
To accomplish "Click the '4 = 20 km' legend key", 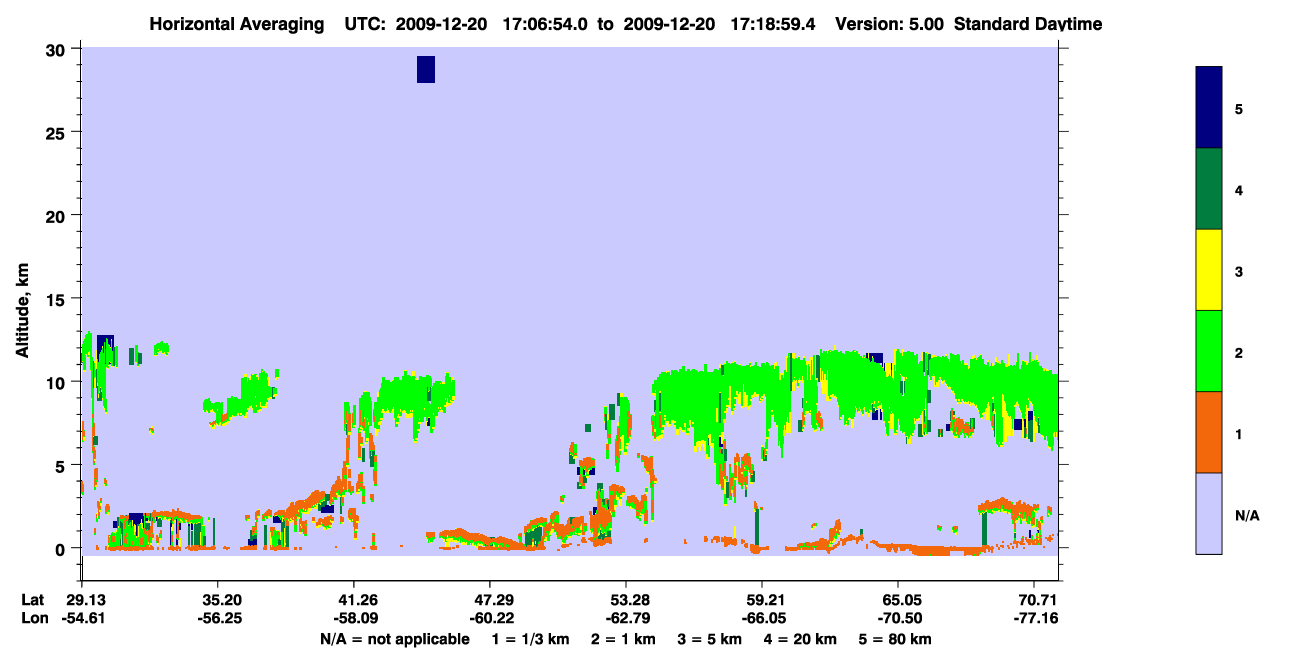I will (801, 640).
